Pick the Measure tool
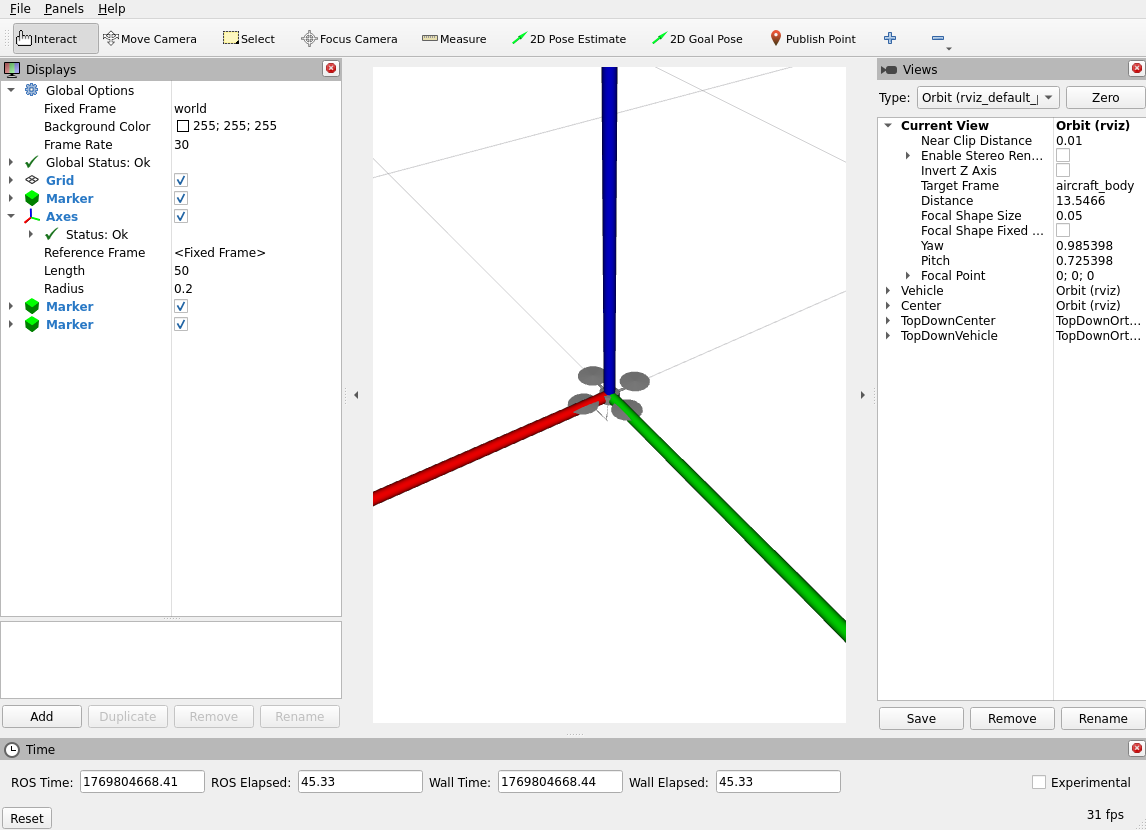This screenshot has width=1146, height=830. (x=454, y=39)
